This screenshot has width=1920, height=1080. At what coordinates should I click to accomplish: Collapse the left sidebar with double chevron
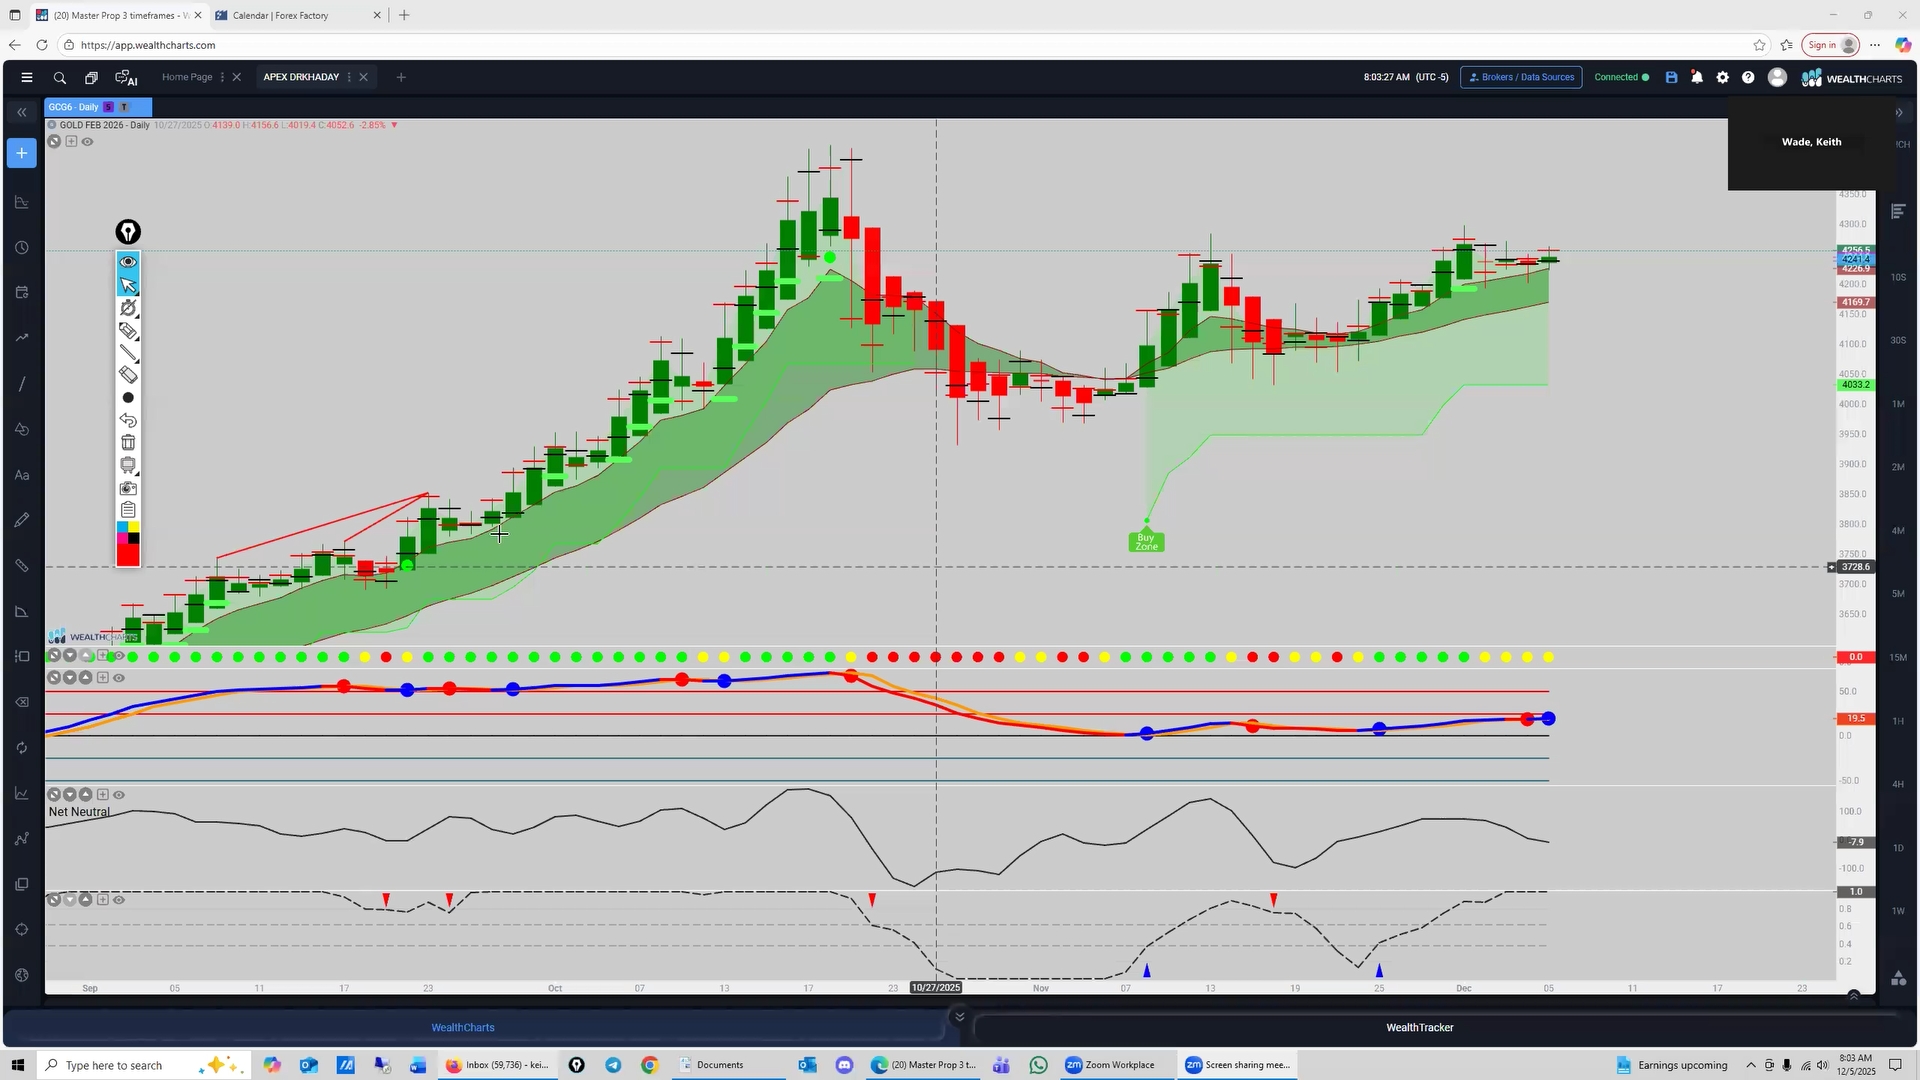pos(22,112)
